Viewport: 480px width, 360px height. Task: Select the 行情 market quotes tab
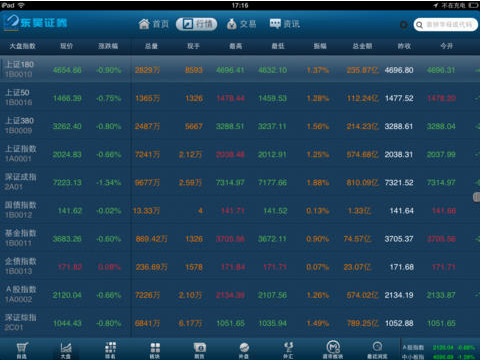(x=197, y=24)
